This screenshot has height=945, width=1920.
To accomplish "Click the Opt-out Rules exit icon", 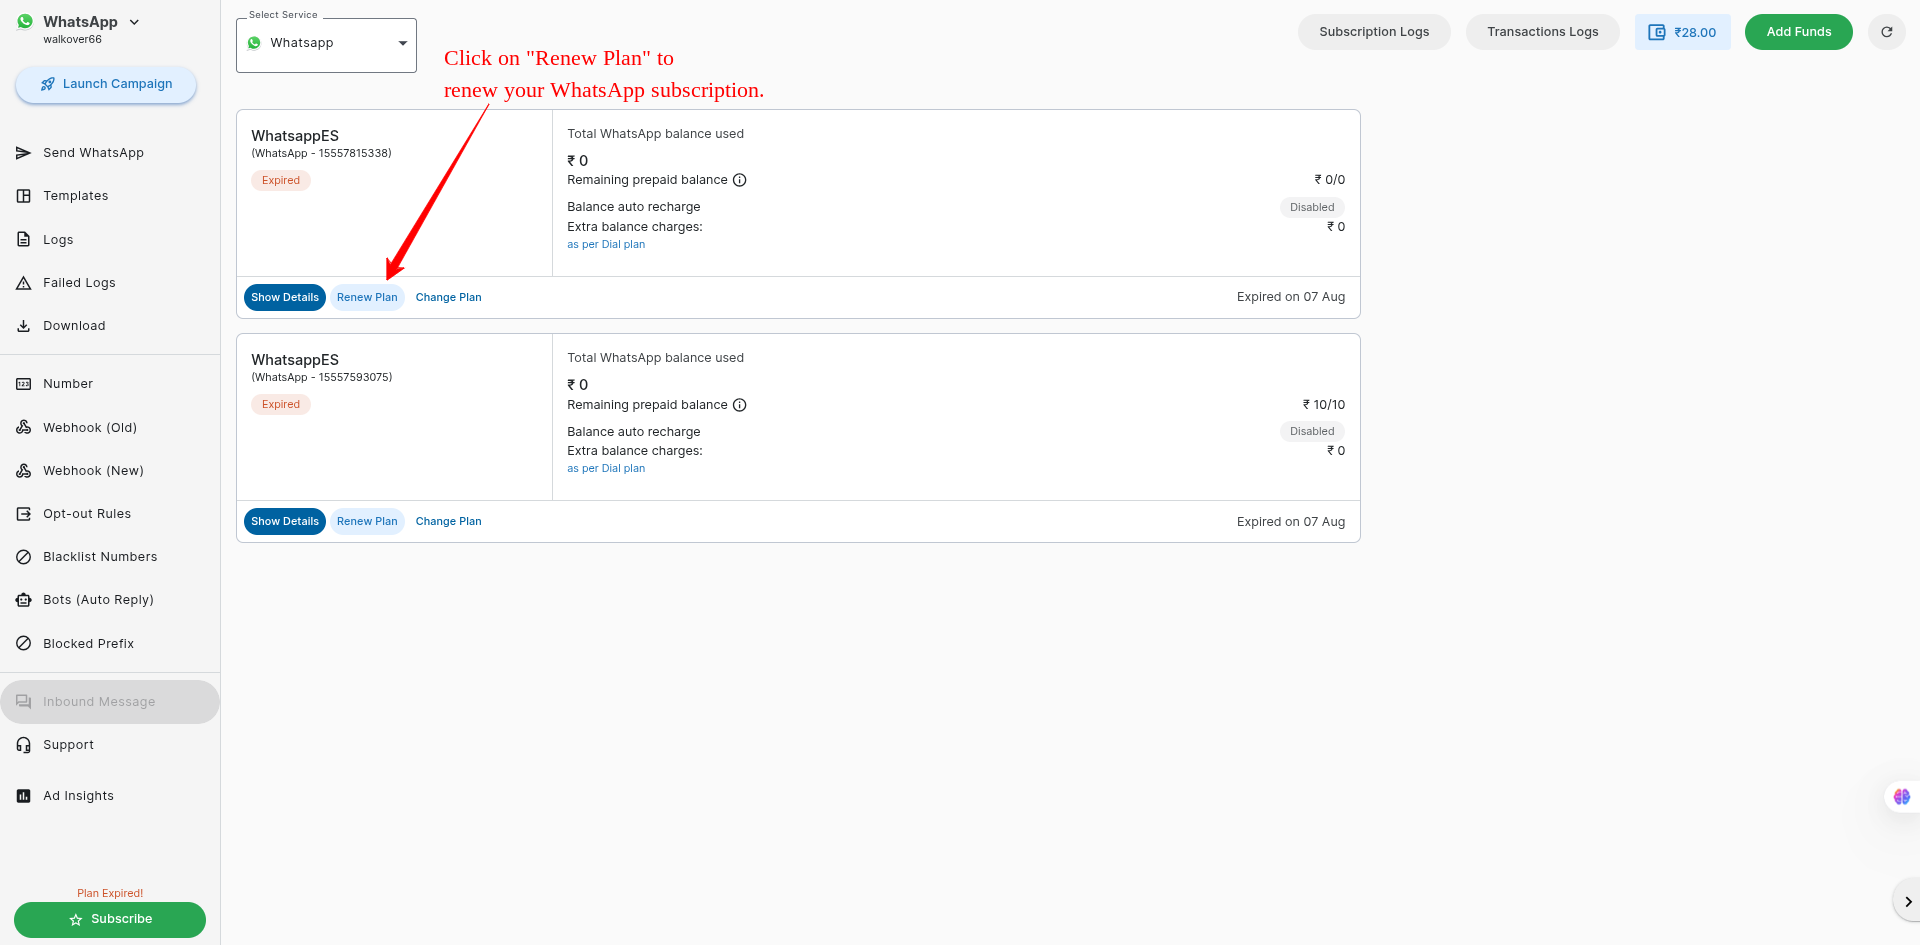I will point(23,514).
